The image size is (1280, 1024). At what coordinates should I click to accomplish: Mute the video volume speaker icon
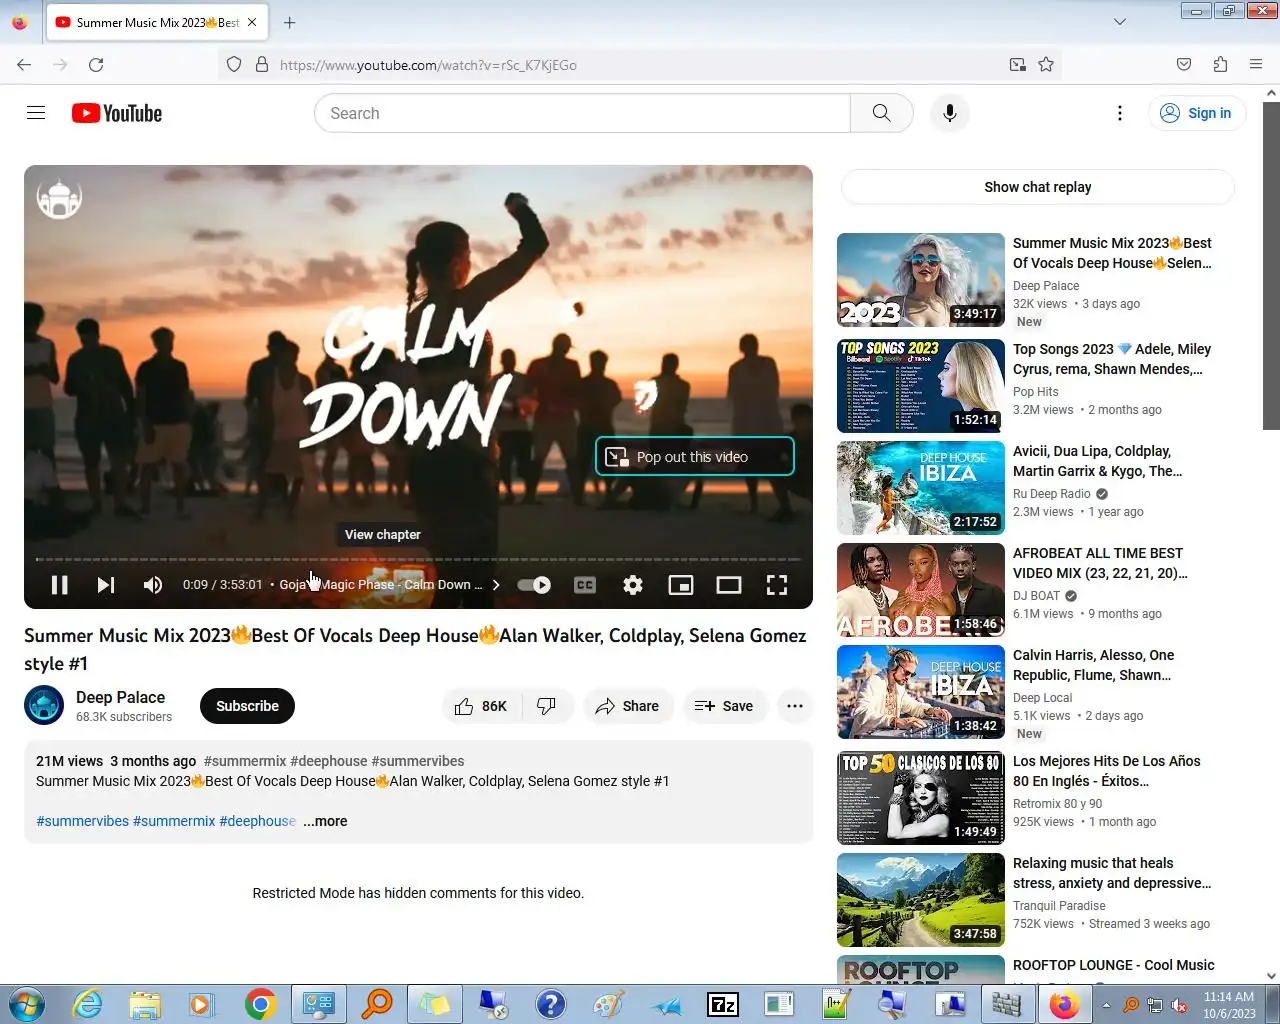coord(153,585)
